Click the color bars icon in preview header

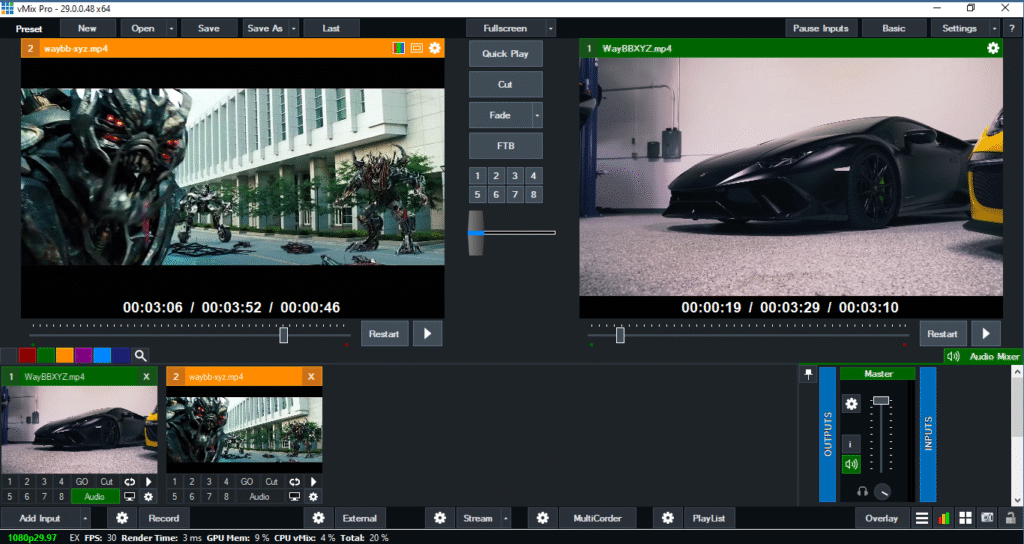[398, 48]
